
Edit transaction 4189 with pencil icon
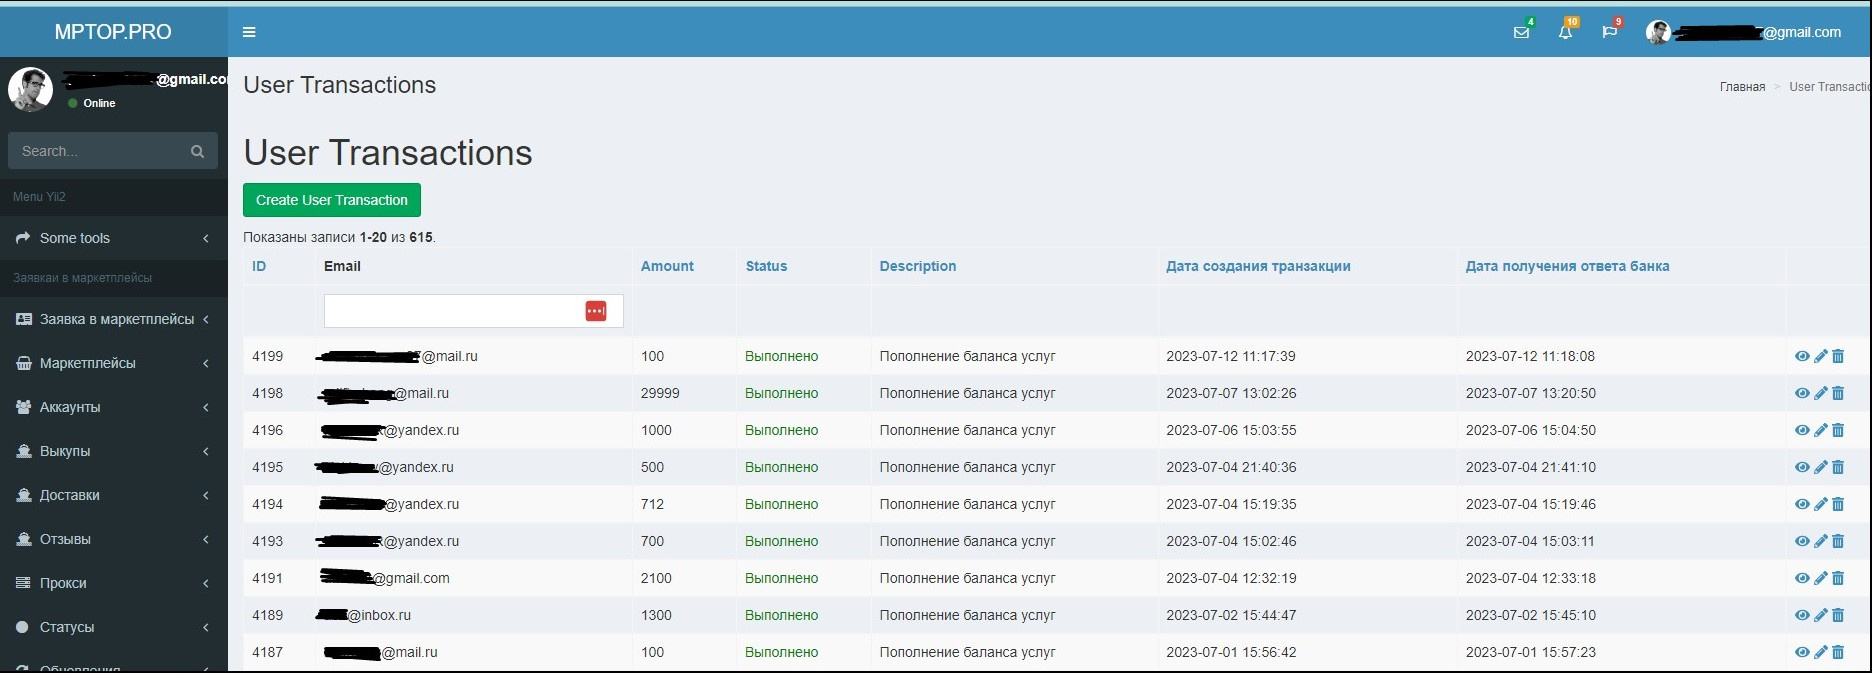coord(1821,615)
